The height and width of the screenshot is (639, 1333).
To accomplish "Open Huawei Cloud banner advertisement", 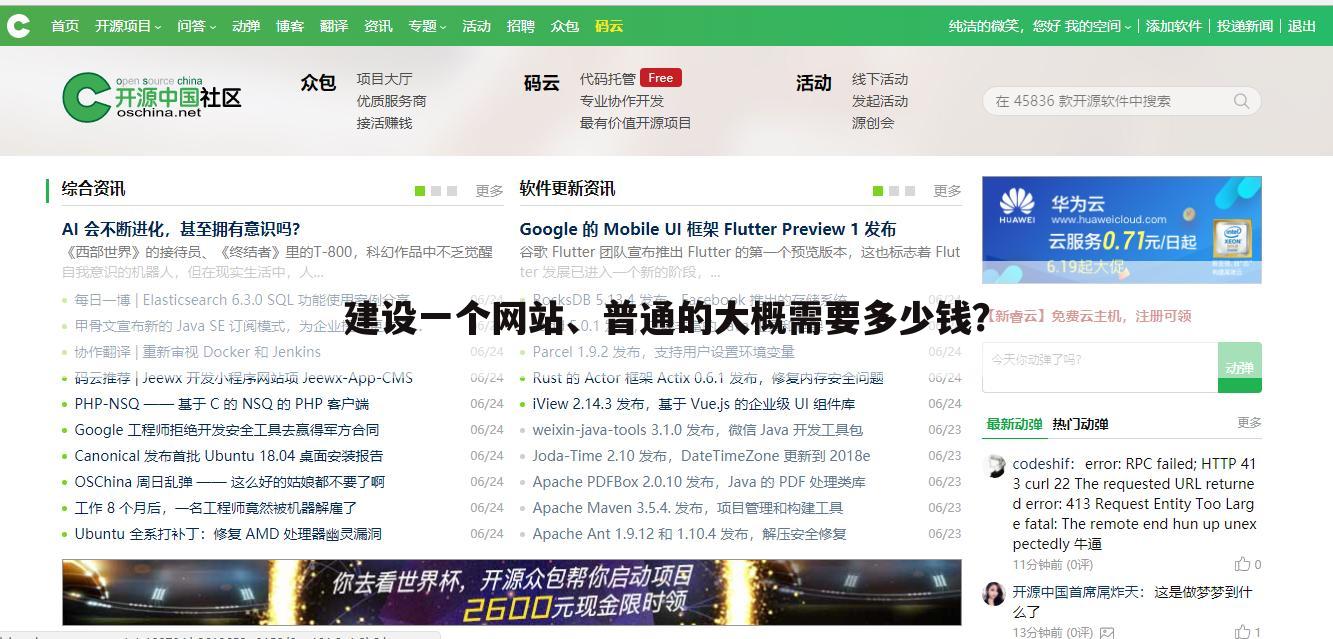I will pos(1122,230).
